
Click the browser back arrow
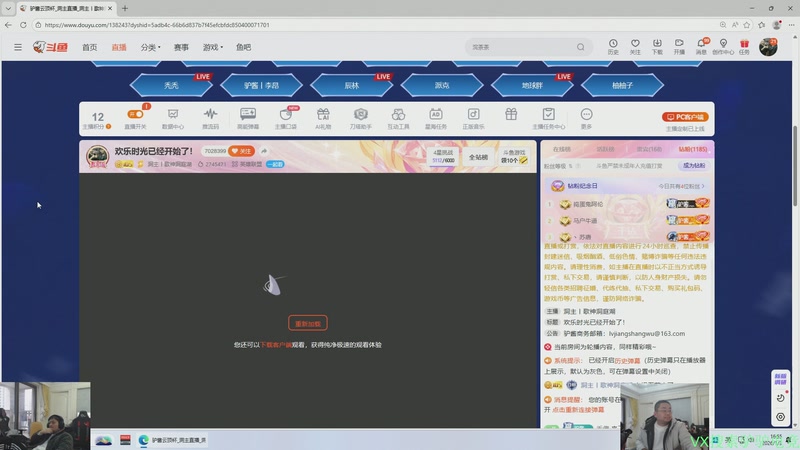8,24
